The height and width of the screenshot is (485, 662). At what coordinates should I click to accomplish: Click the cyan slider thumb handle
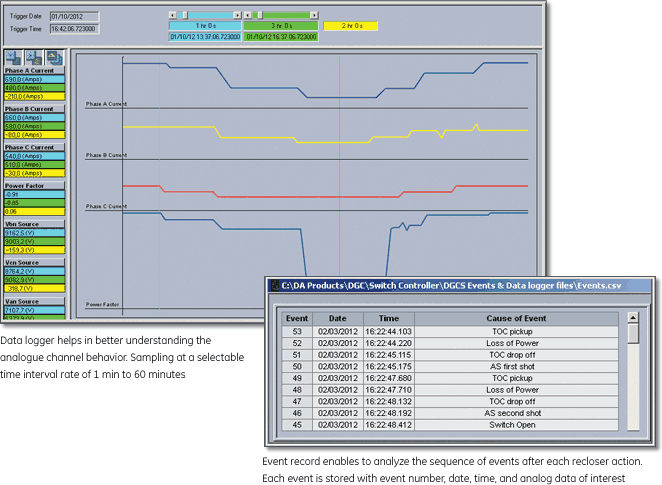(x=184, y=15)
